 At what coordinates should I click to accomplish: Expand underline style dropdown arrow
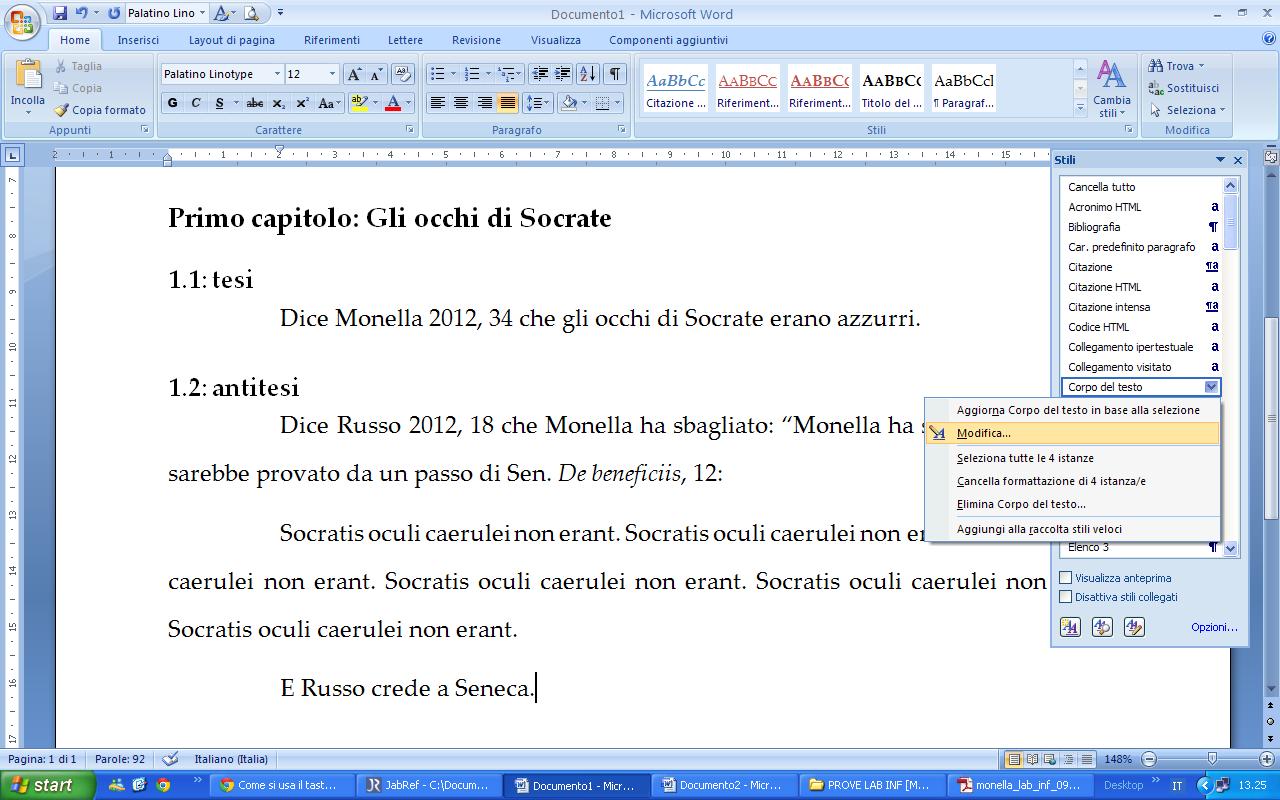point(235,103)
